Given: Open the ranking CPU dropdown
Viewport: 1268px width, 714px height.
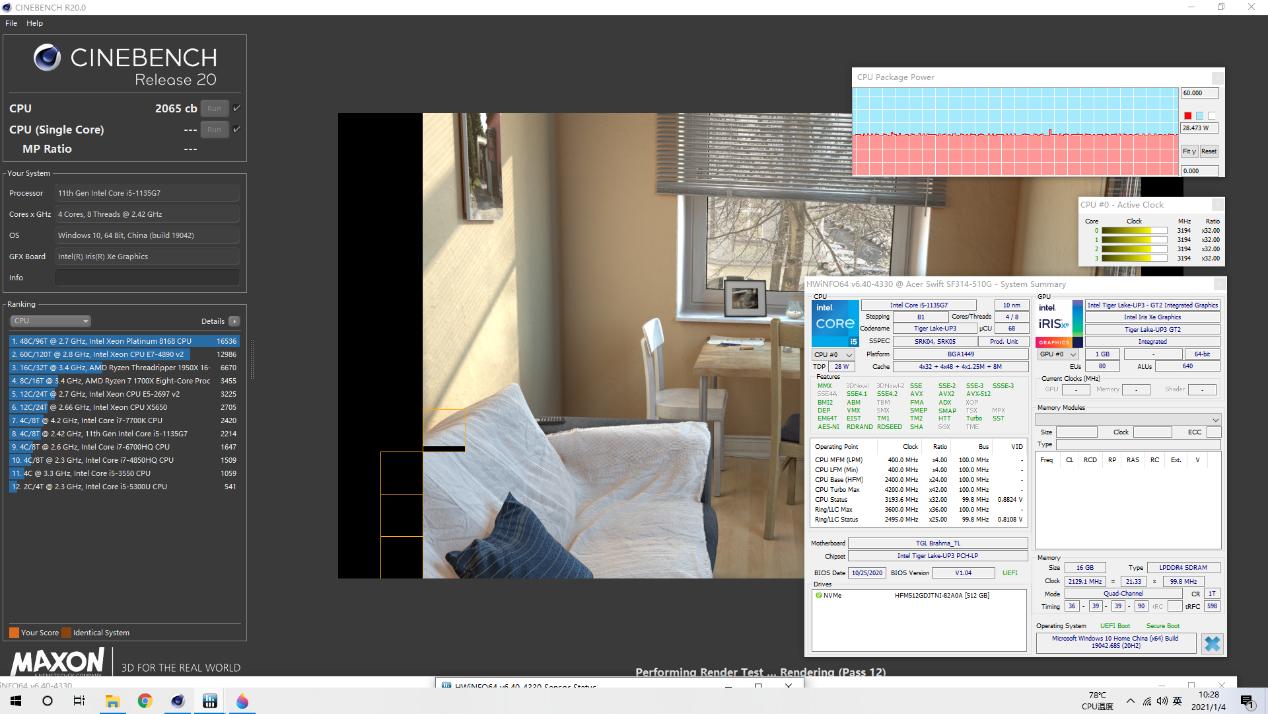Looking at the screenshot, I should click(50, 321).
